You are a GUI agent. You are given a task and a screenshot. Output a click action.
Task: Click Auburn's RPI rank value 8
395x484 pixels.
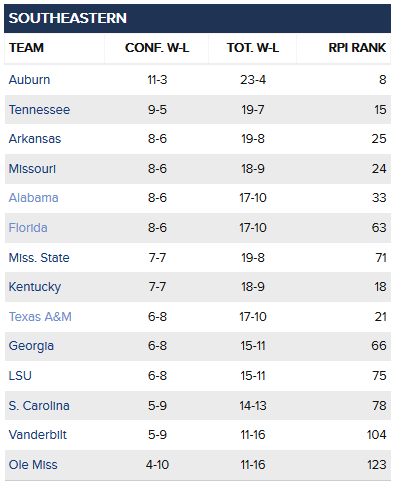coord(383,80)
